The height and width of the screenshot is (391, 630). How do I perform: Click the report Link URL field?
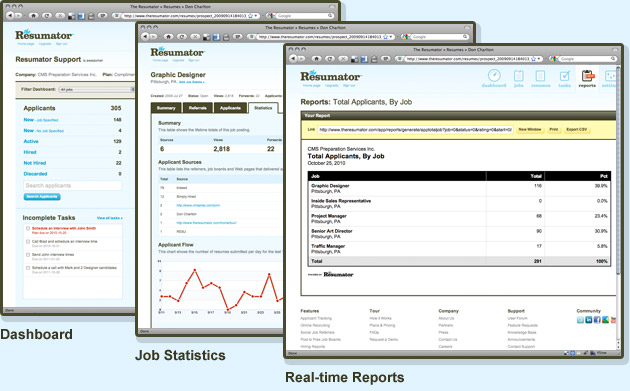point(415,130)
